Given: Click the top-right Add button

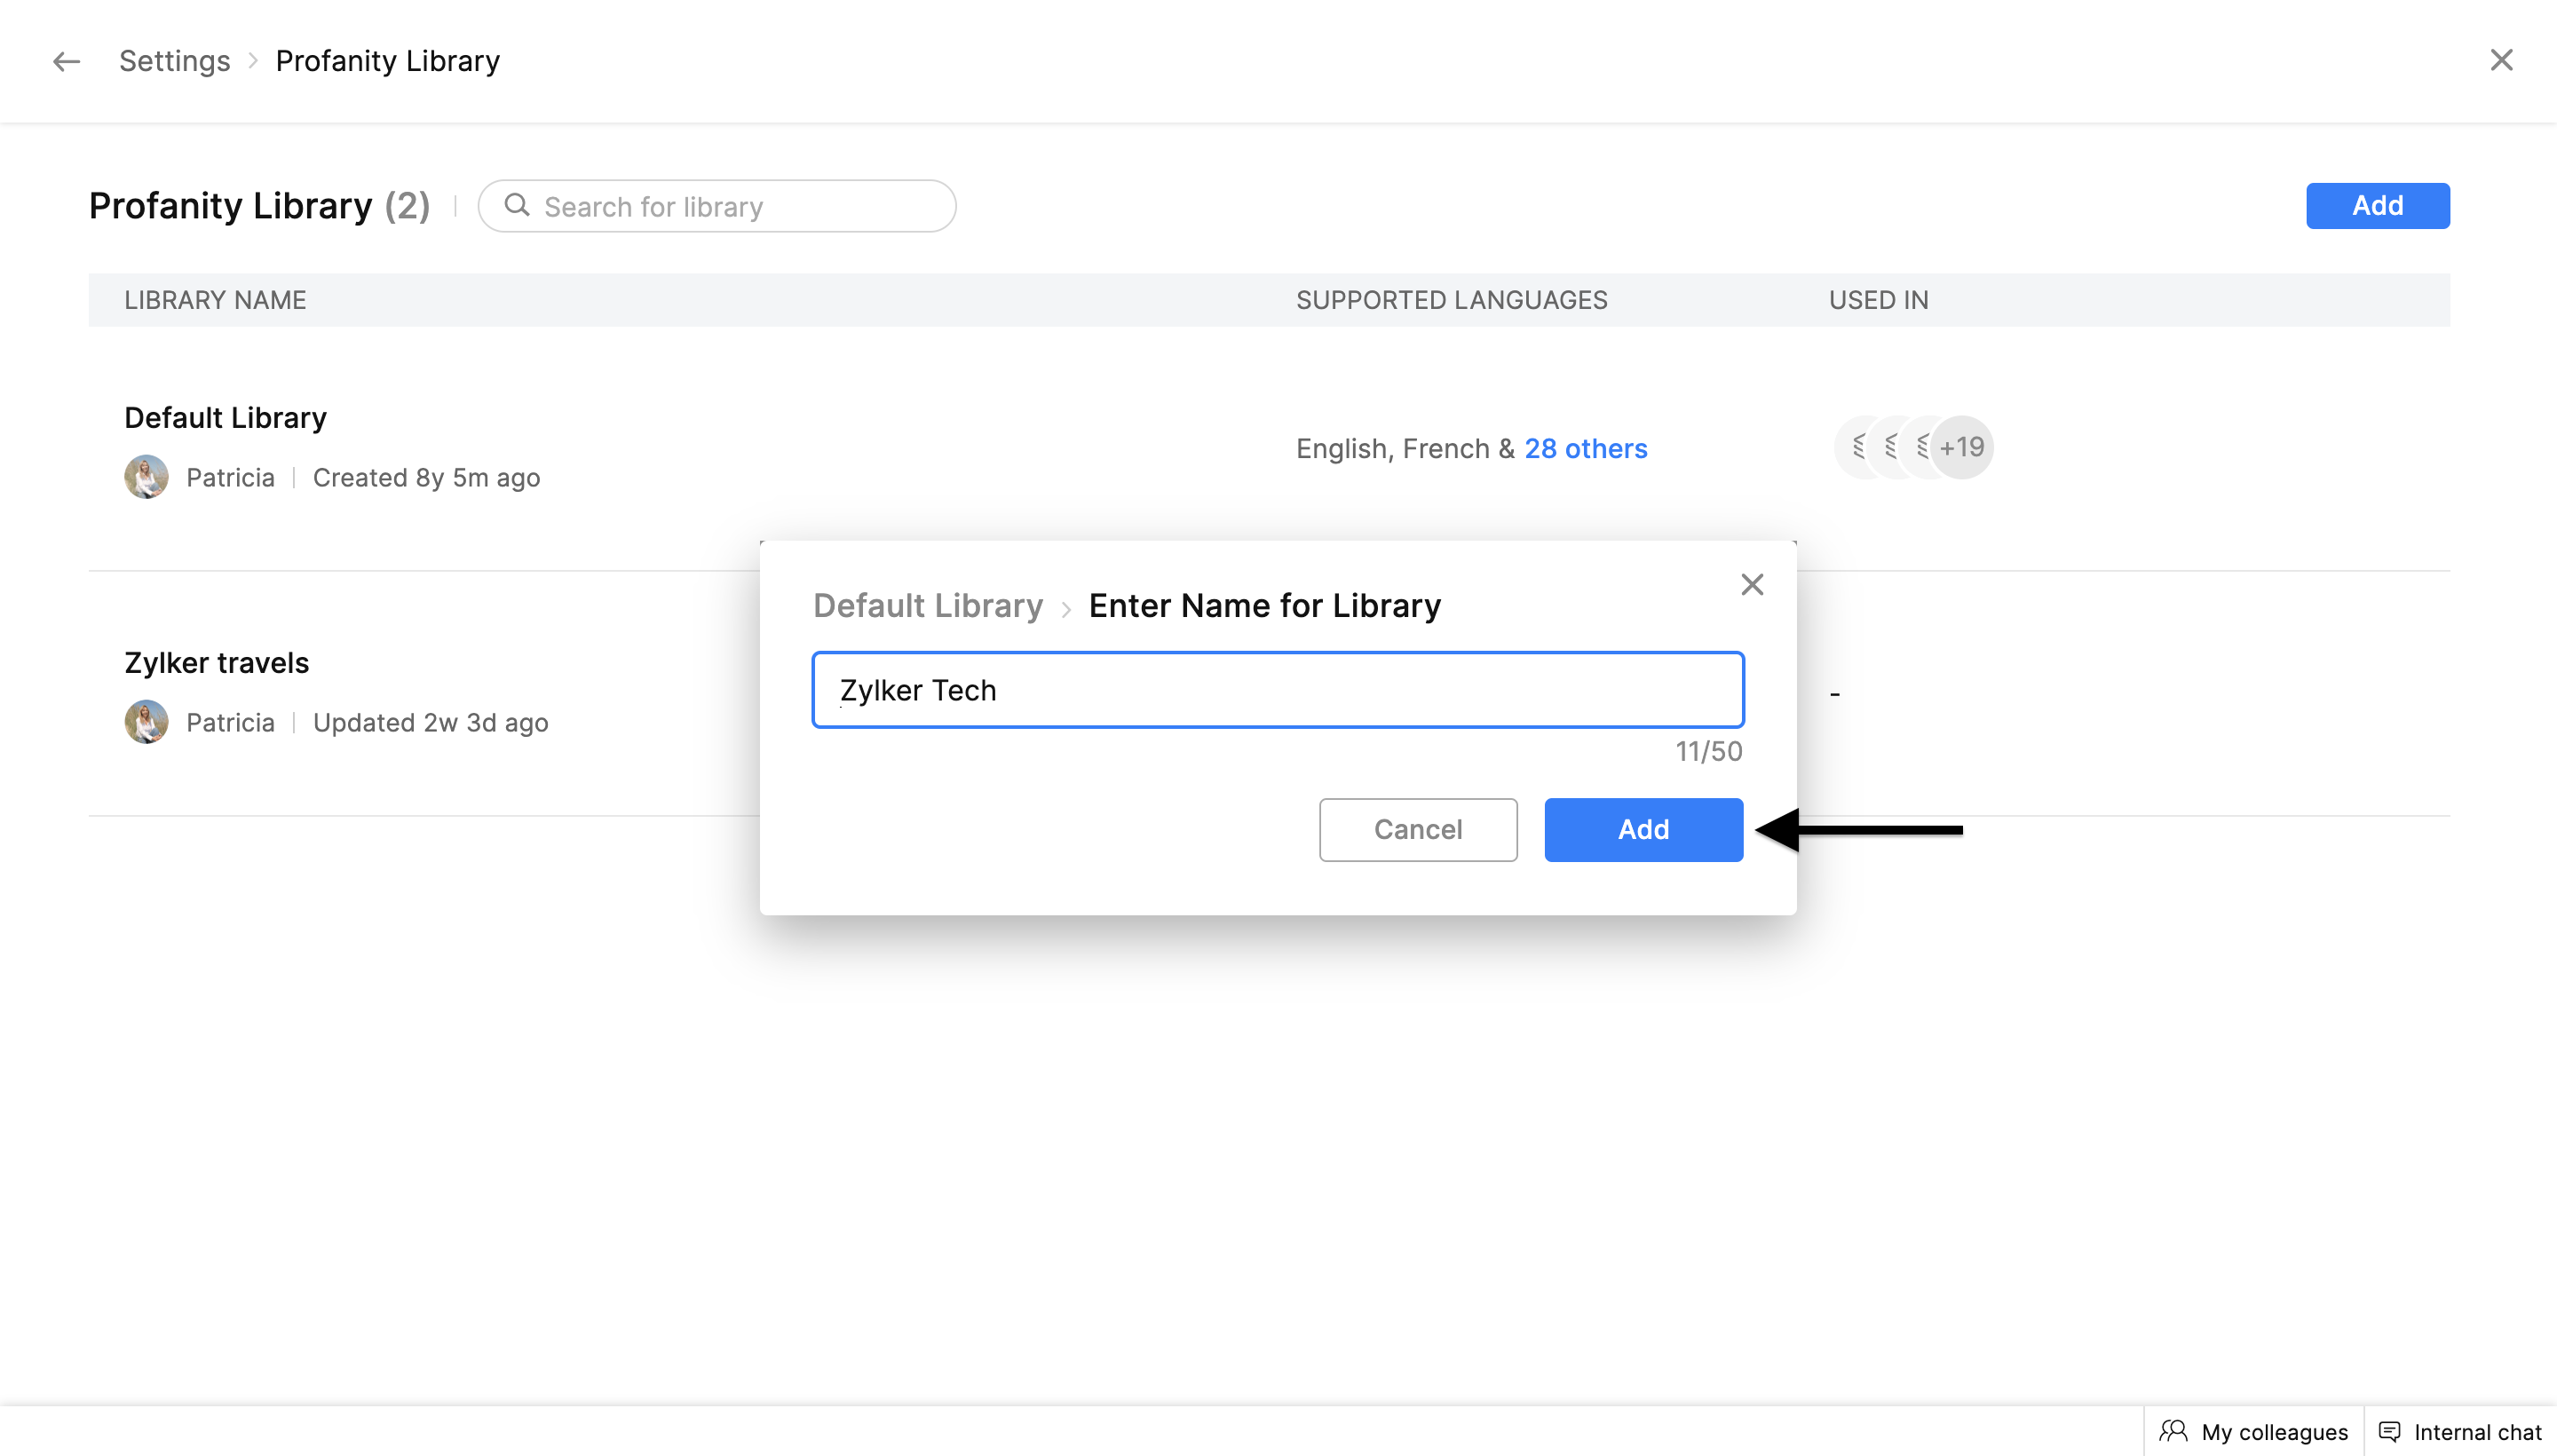Looking at the screenshot, I should 2376,205.
